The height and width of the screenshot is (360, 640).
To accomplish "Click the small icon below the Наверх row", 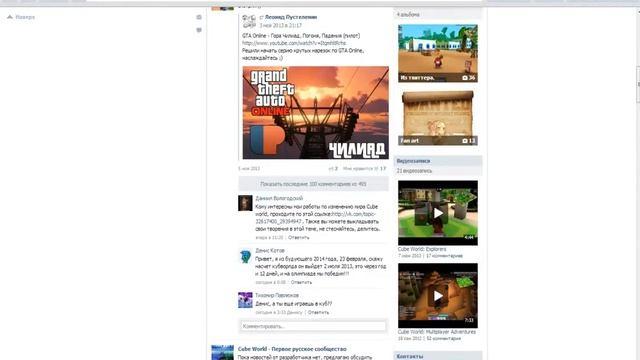I will point(199,30).
